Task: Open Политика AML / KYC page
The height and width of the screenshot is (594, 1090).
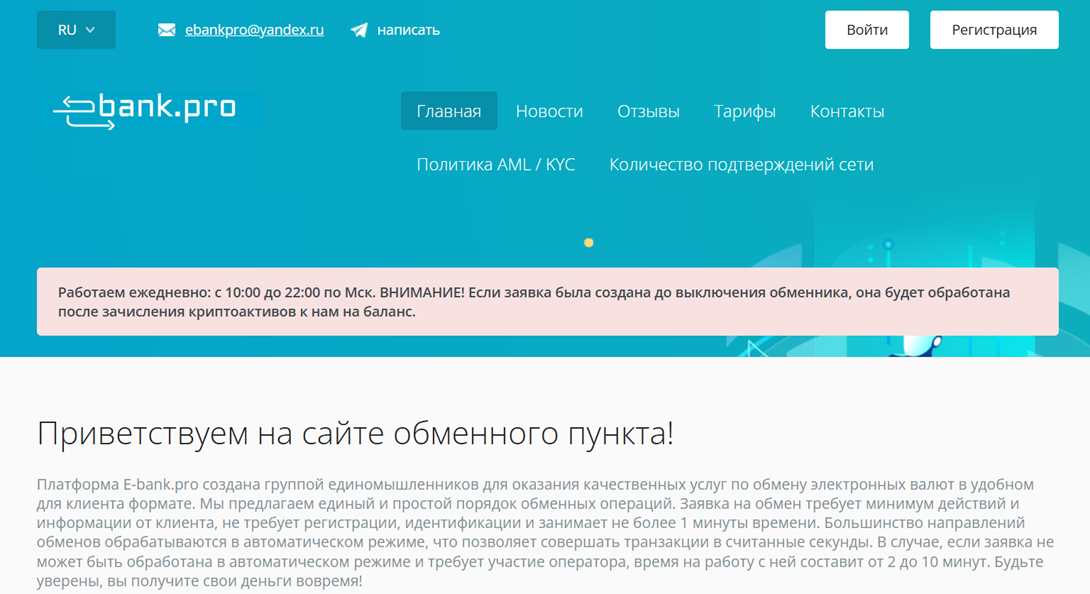Action: (496, 164)
